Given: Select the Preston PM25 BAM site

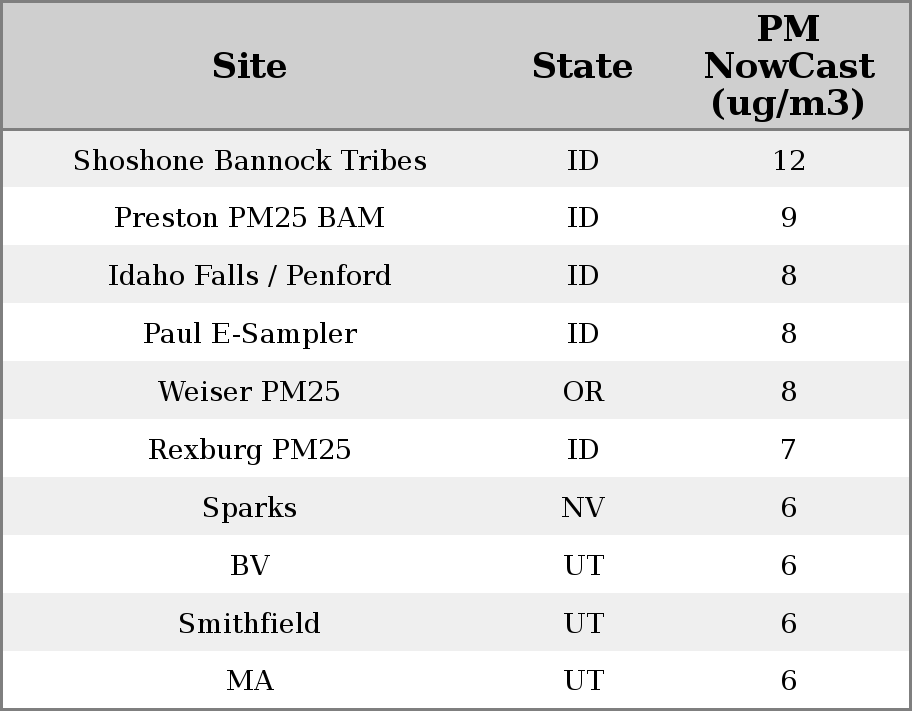Looking at the screenshot, I should click(x=249, y=218).
